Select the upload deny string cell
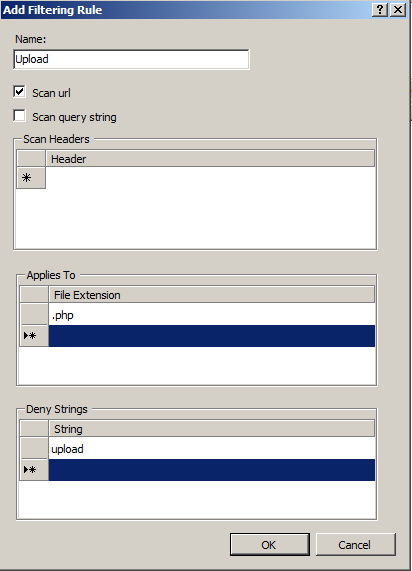Viewport: 412px width, 571px height. pos(212,448)
